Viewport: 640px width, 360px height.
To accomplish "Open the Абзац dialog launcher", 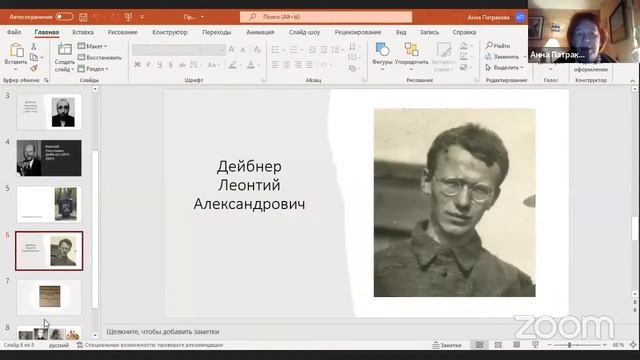I will pos(364,80).
